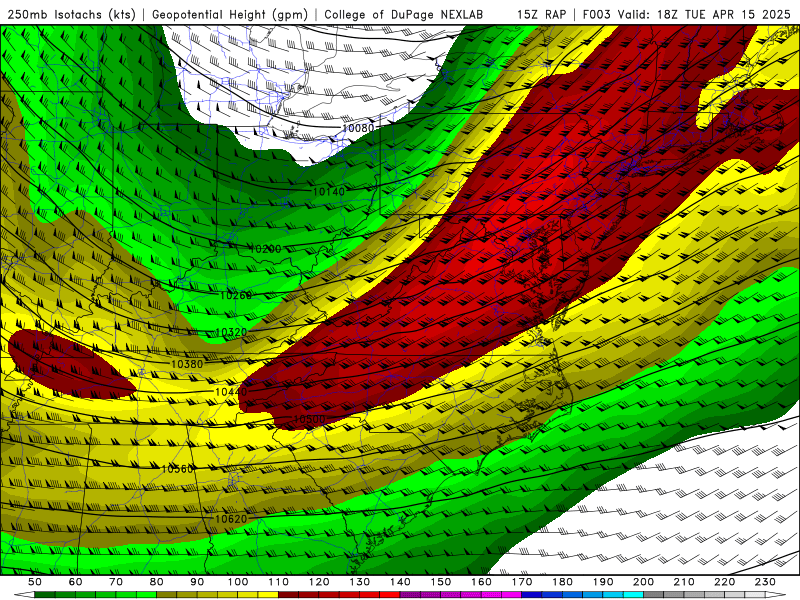Image resolution: width=800 pixels, height=600 pixels.
Task: Click the 'College of DuPage NEXLAB' label
Action: click(403, 14)
